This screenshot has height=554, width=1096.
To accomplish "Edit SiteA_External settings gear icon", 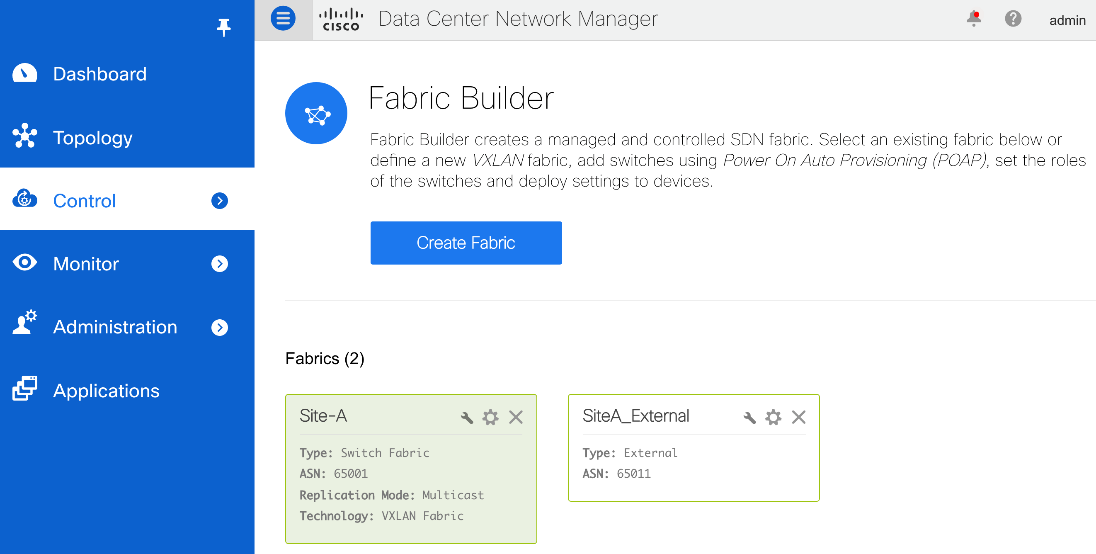I will tap(773, 418).
